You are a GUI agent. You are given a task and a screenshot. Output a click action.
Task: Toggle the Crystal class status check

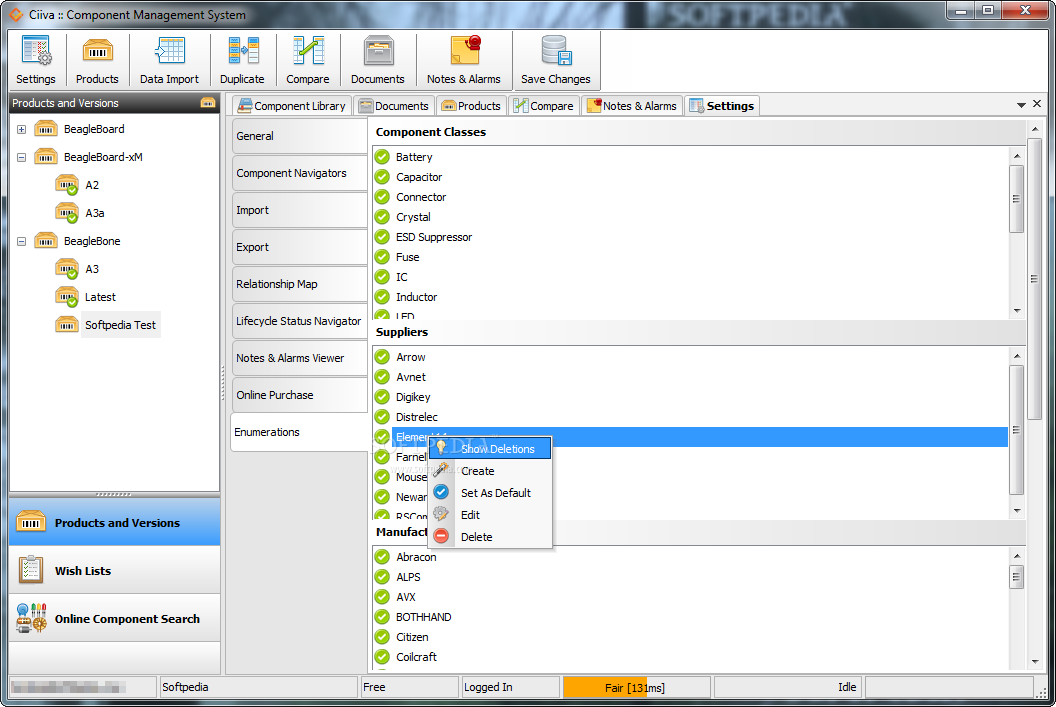[383, 217]
